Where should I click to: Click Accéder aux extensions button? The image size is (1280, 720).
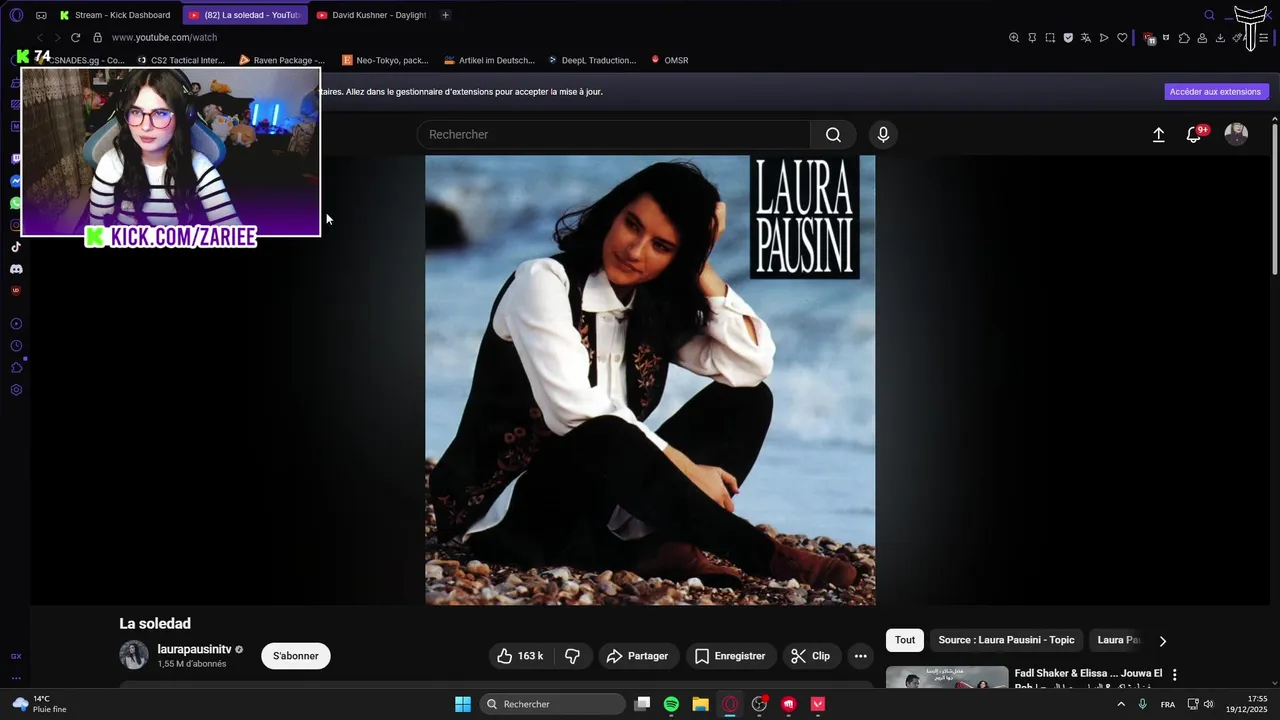pyautogui.click(x=1215, y=91)
